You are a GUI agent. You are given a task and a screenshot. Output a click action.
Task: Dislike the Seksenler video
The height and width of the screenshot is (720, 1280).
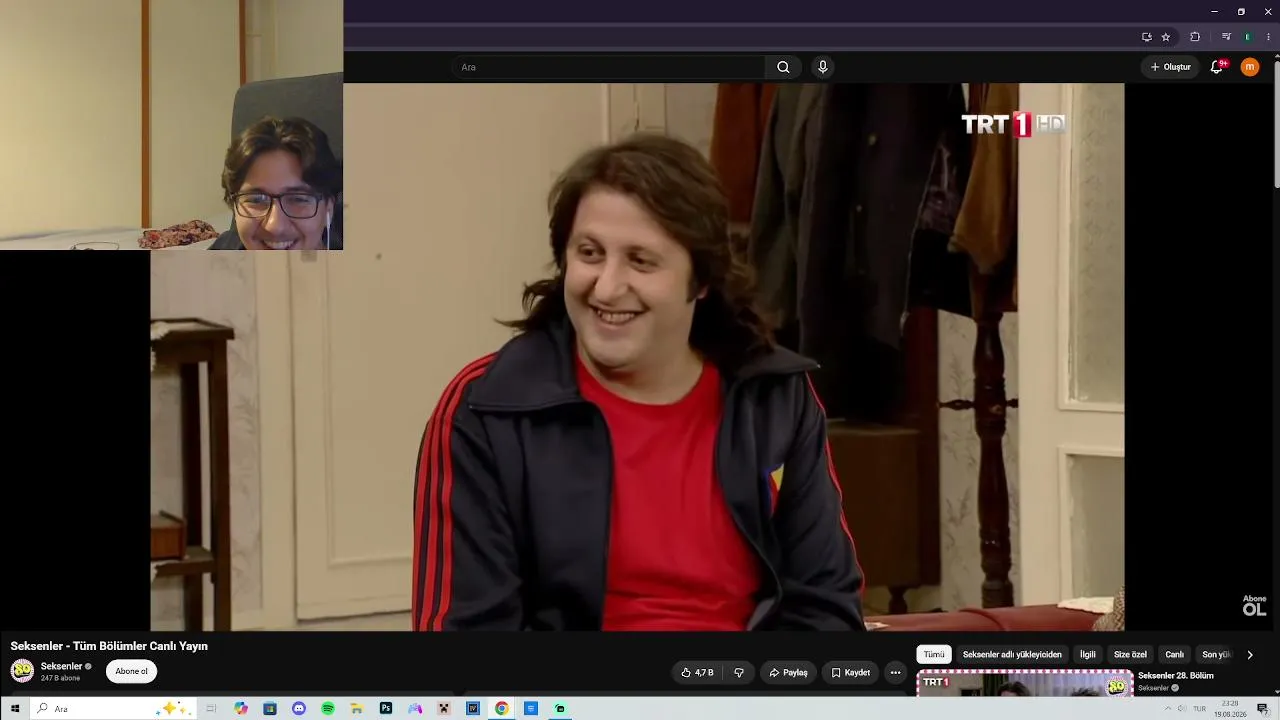pos(739,673)
